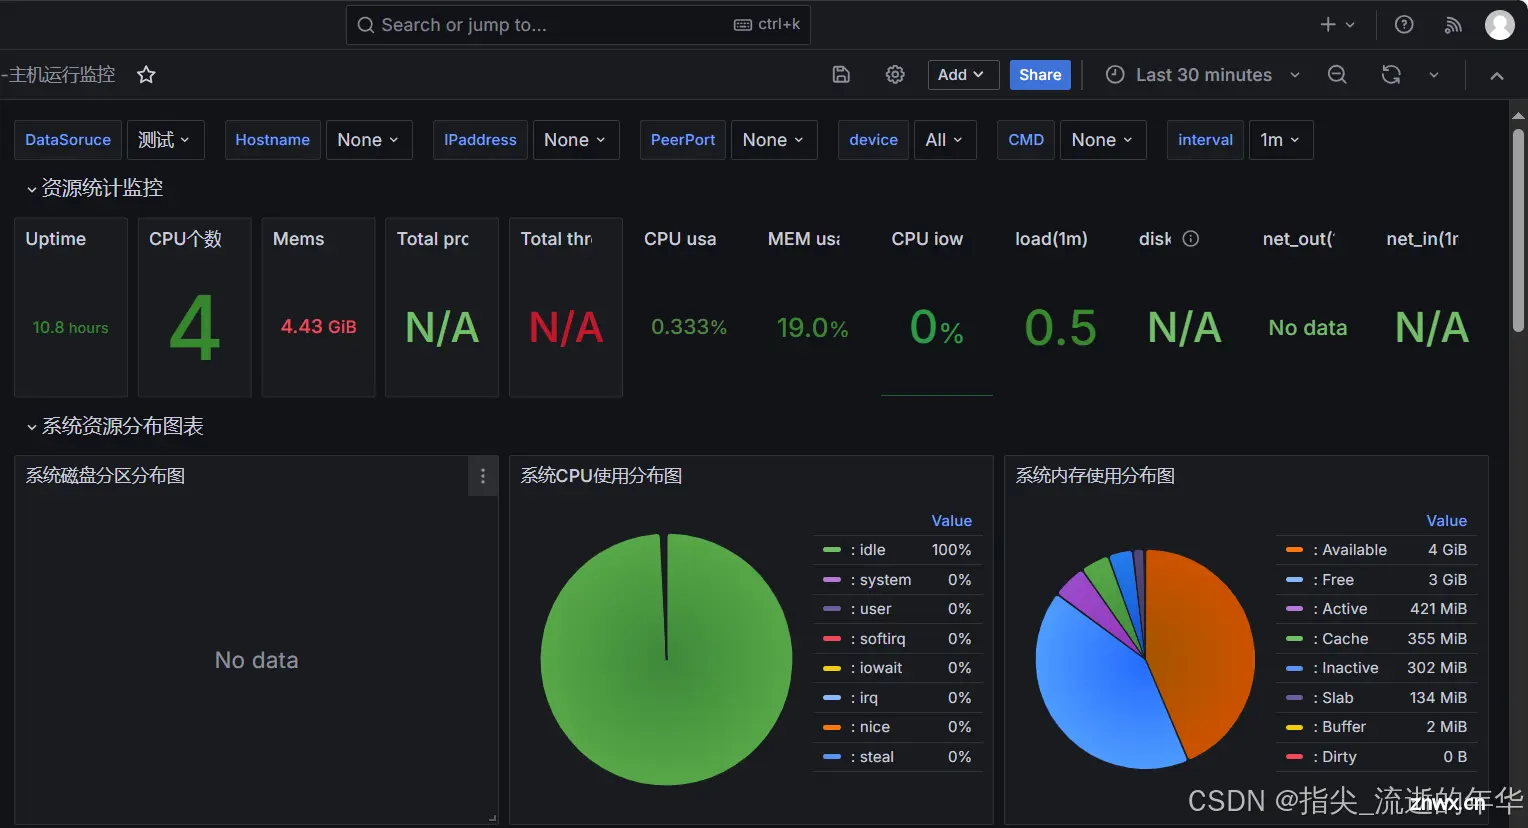The image size is (1528, 828).
Task: Star this dashboard as favorite
Action: coord(146,75)
